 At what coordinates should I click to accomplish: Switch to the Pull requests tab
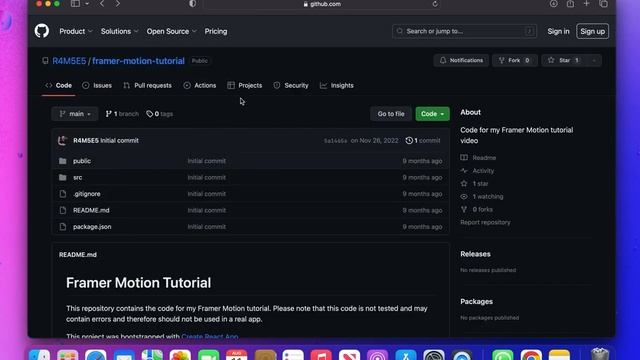147,85
